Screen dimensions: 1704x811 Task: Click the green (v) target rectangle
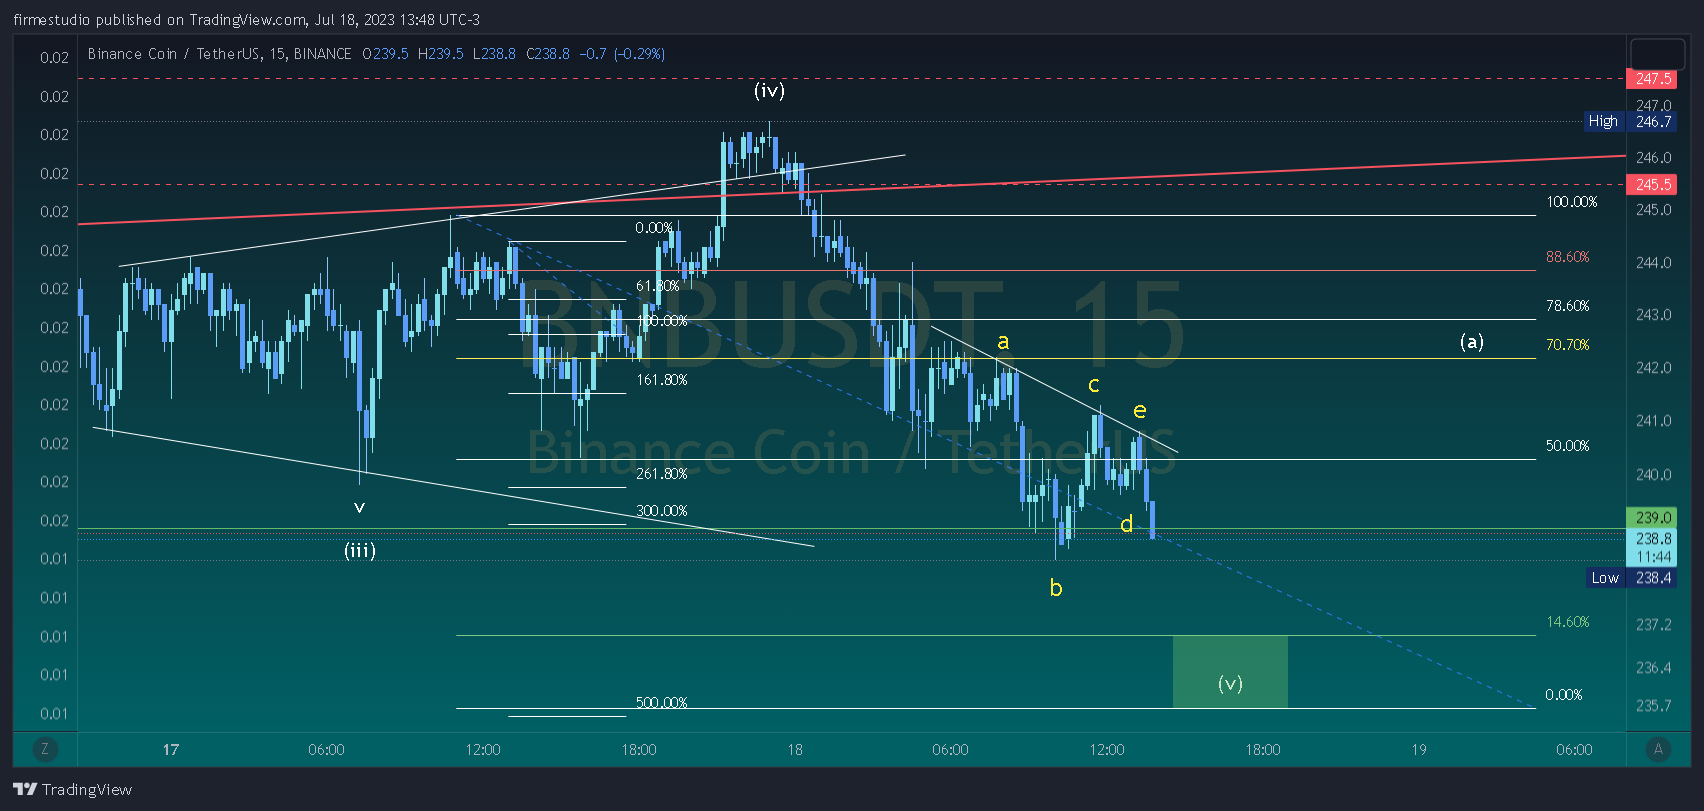pos(1230,671)
